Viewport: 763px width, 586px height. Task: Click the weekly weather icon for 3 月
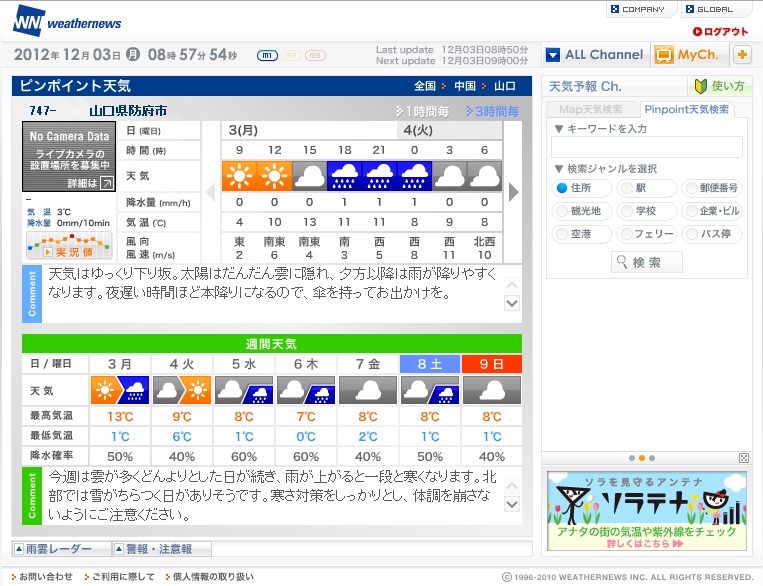[x=120, y=390]
